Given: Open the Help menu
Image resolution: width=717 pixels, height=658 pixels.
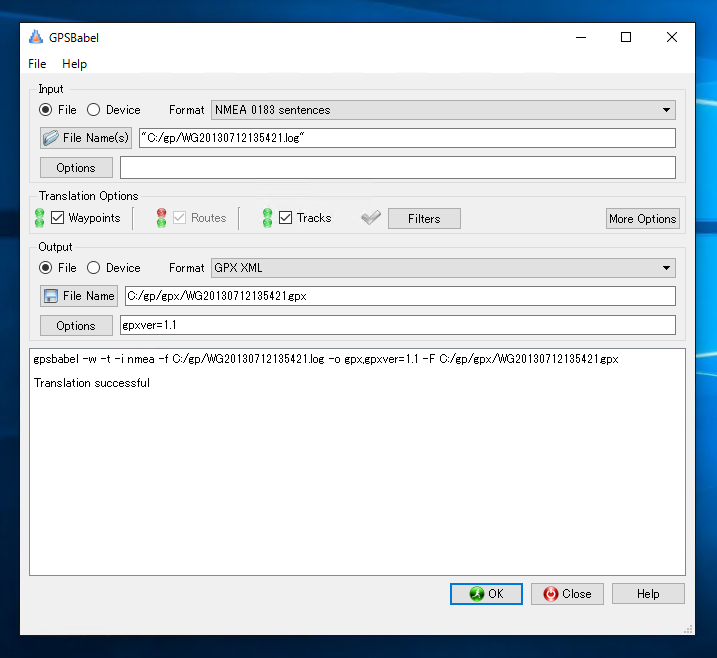Looking at the screenshot, I should click(75, 64).
